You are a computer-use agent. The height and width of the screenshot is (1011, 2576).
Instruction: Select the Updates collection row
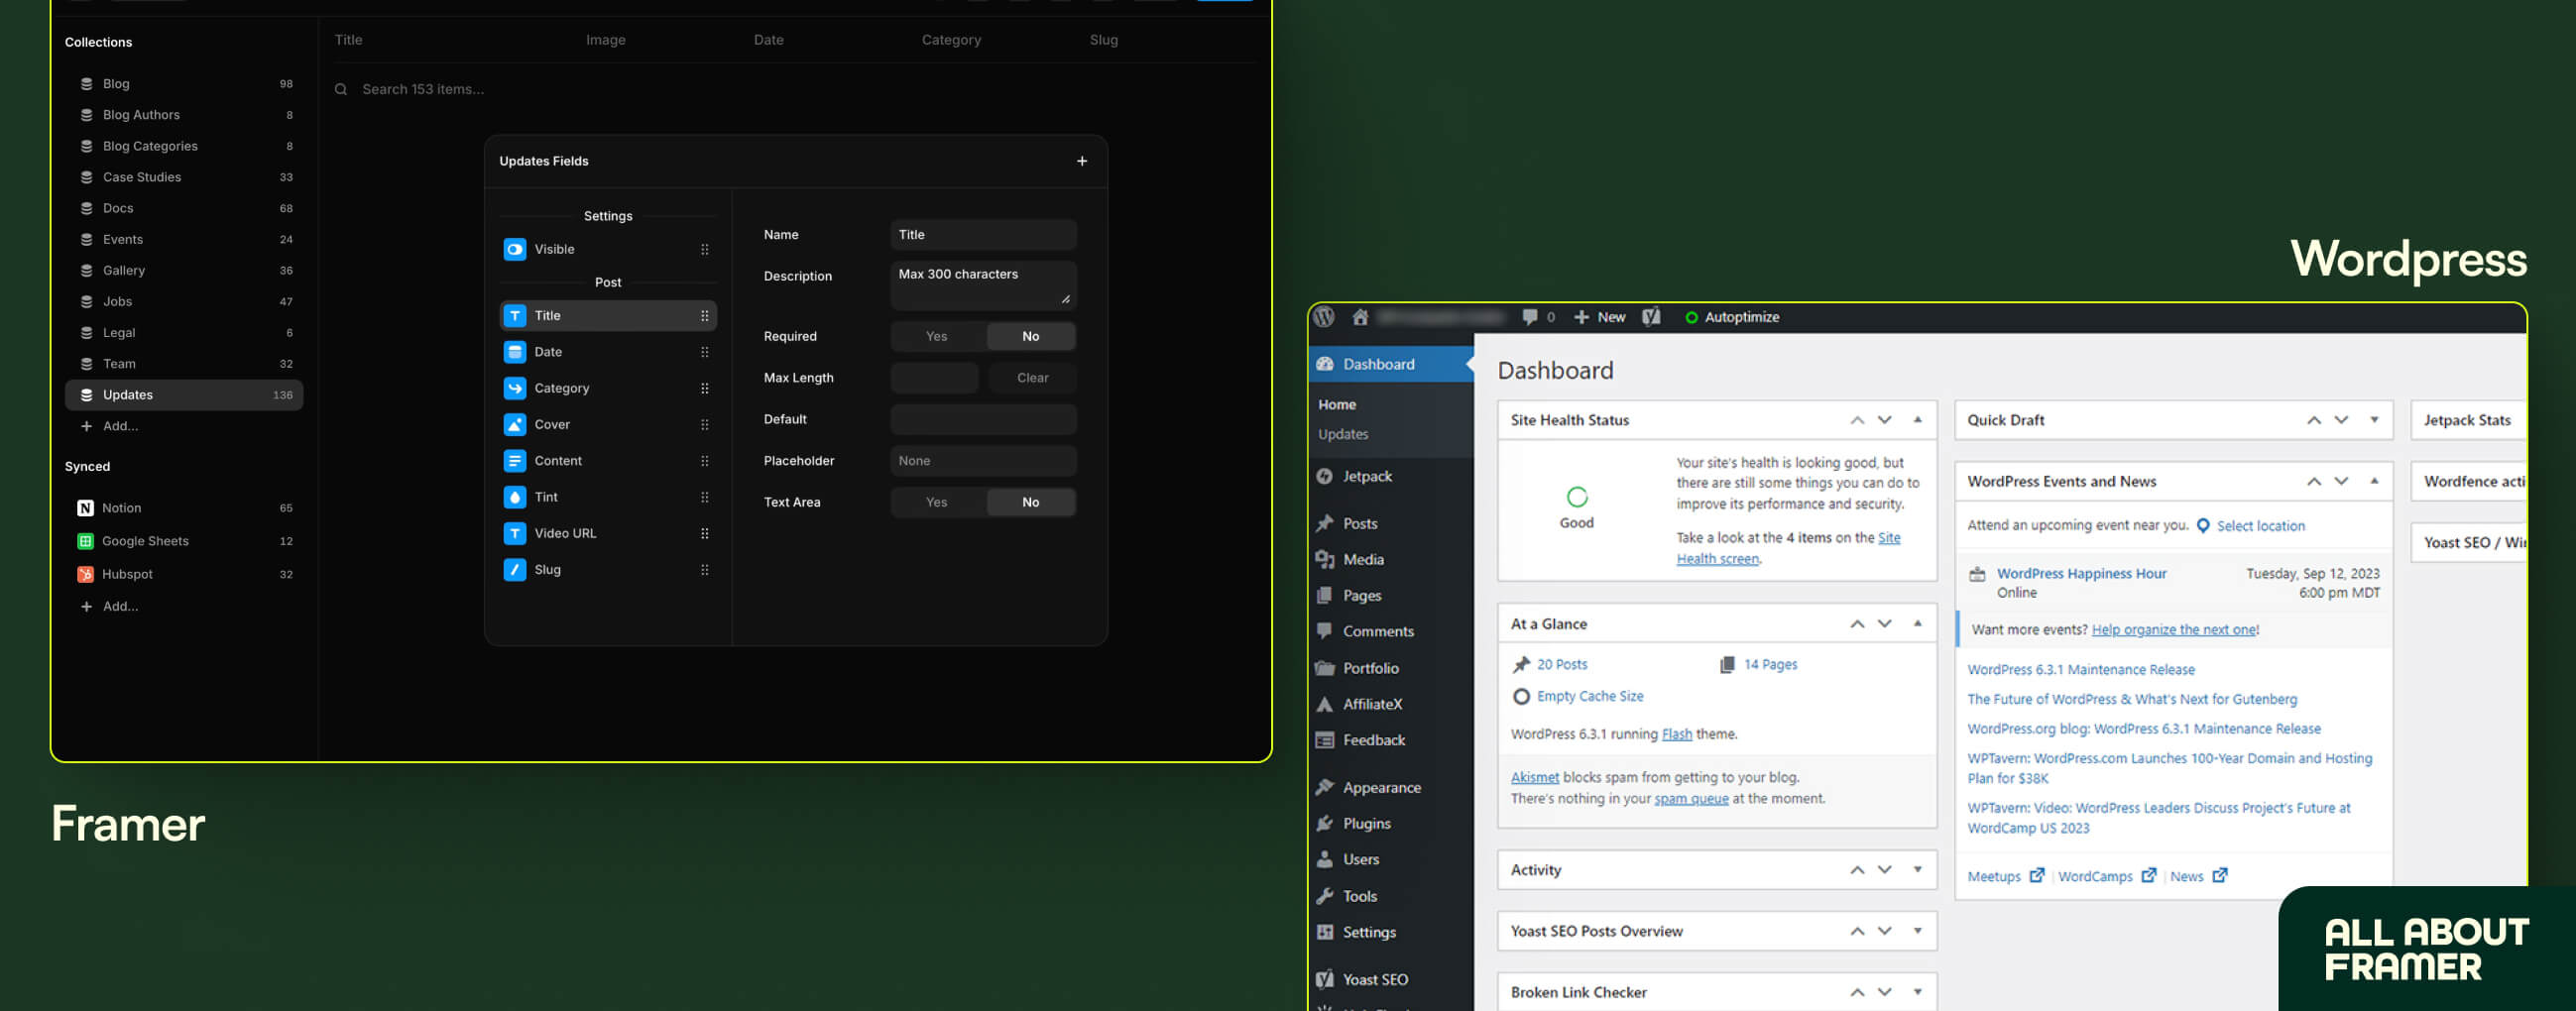point(184,395)
